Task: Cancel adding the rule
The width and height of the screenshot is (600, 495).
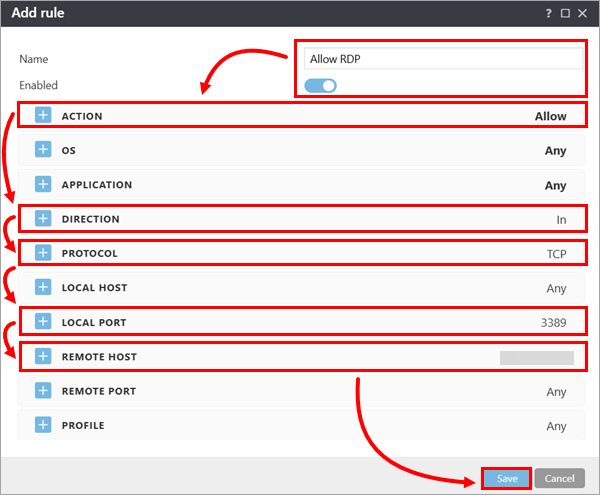Action: click(559, 479)
